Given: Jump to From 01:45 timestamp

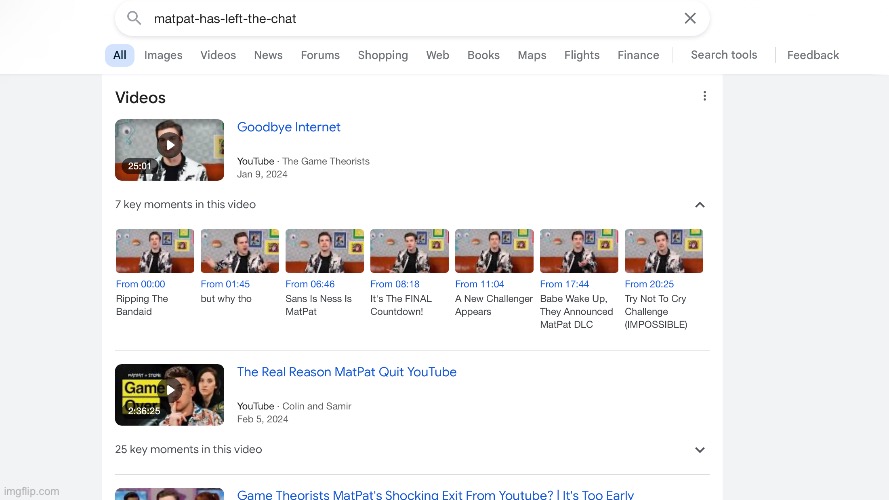Looking at the screenshot, I should click(225, 284).
